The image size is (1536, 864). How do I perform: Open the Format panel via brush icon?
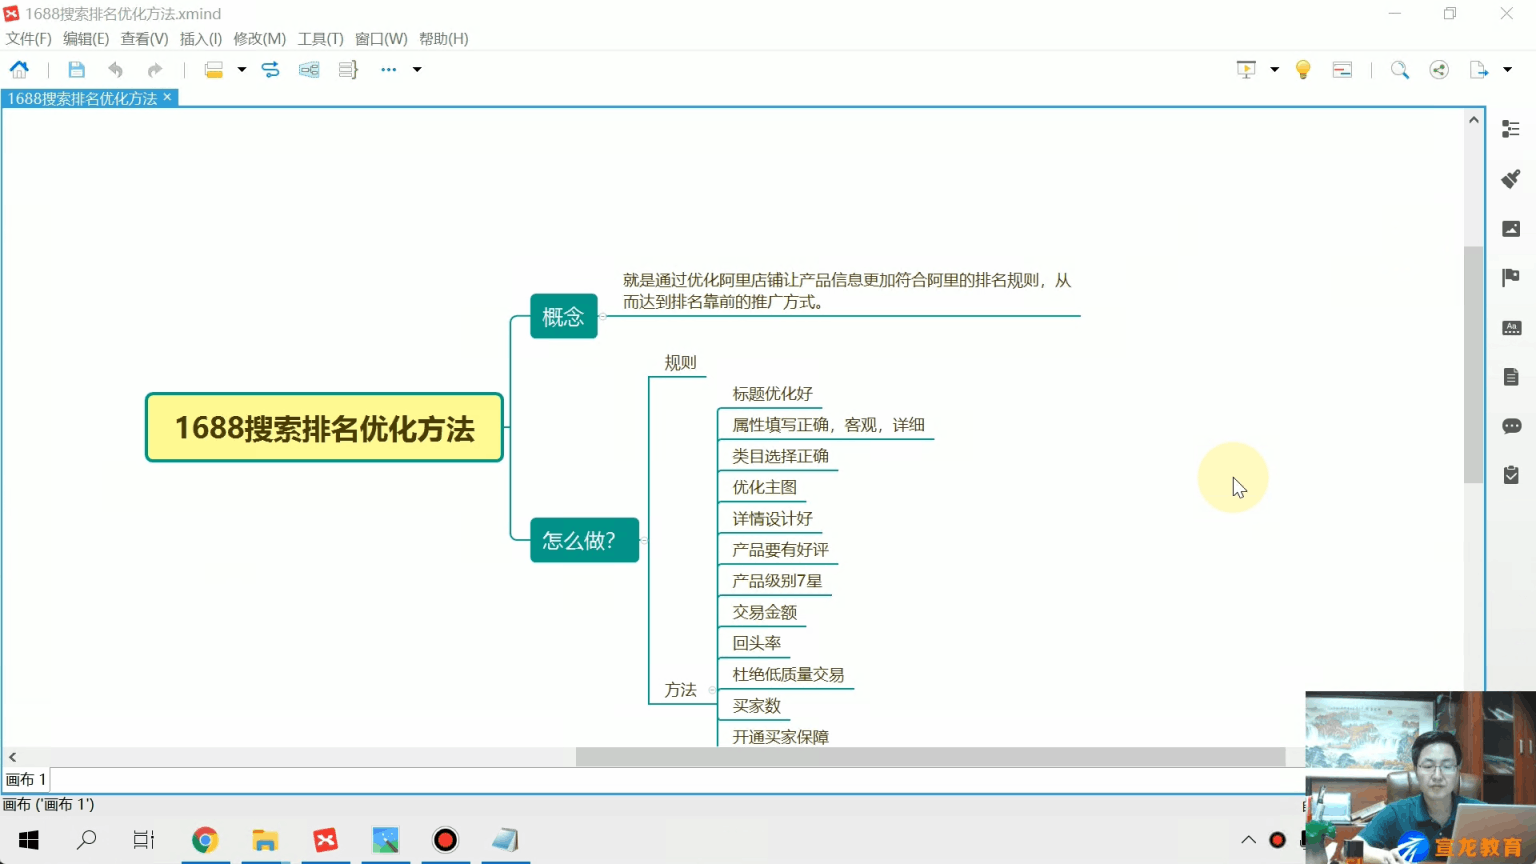pyautogui.click(x=1511, y=178)
